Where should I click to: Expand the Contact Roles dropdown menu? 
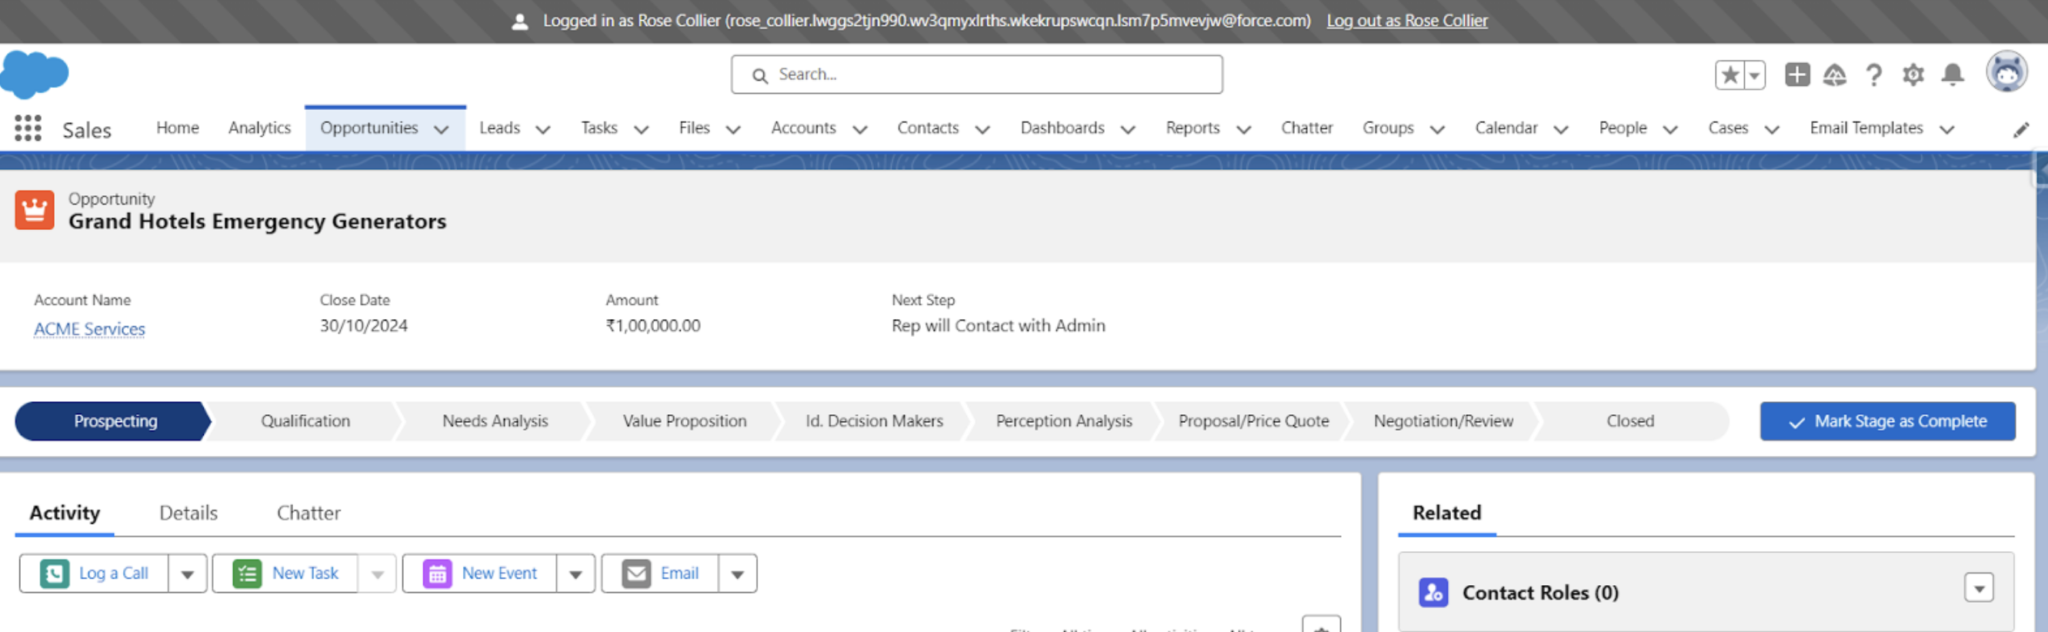1978,588
